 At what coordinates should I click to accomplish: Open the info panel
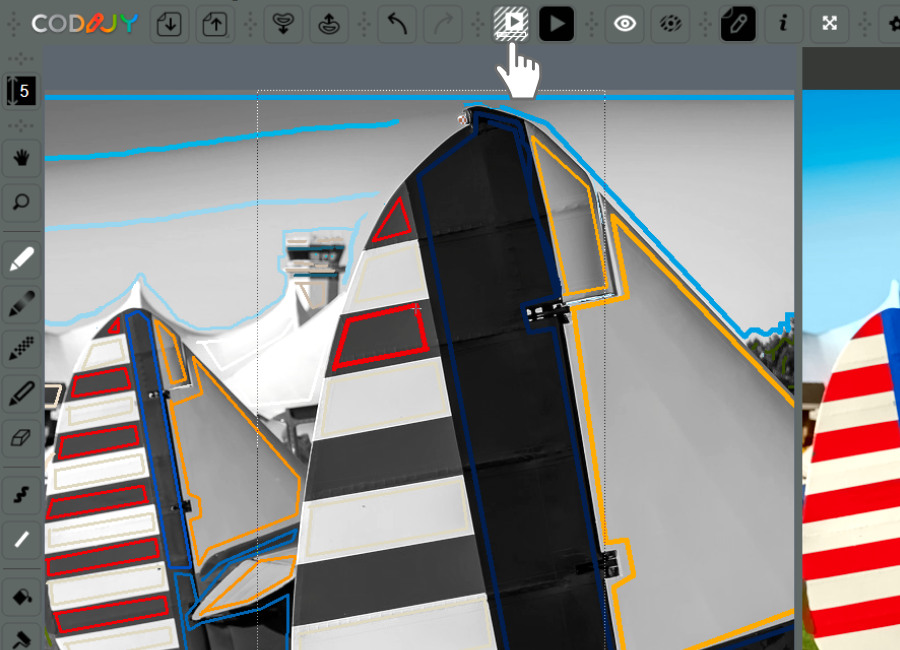(x=783, y=24)
